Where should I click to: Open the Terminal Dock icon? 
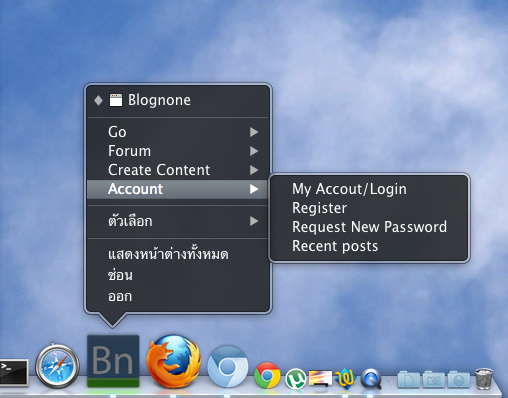pos(13,372)
